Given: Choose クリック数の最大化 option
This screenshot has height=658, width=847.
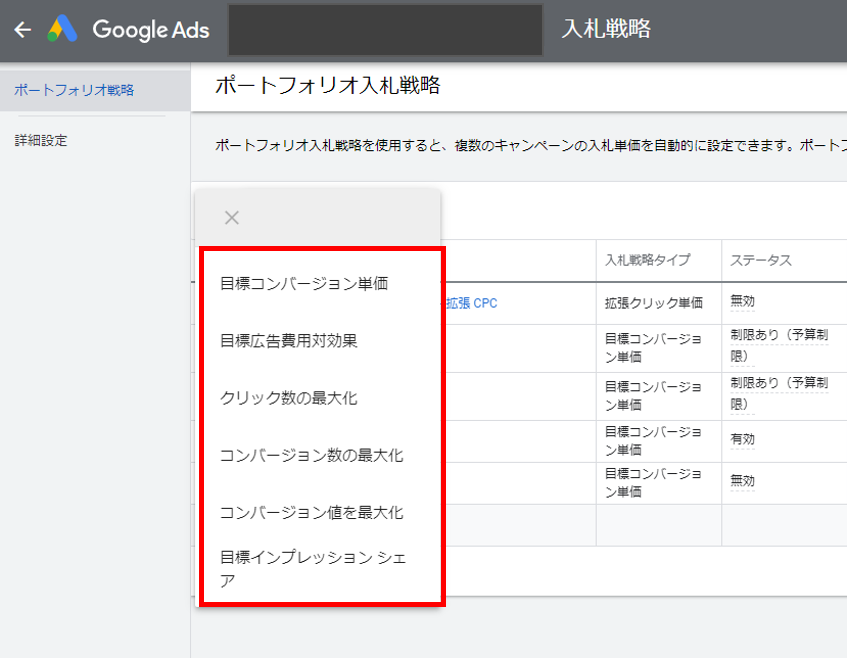Looking at the screenshot, I should 288,398.
